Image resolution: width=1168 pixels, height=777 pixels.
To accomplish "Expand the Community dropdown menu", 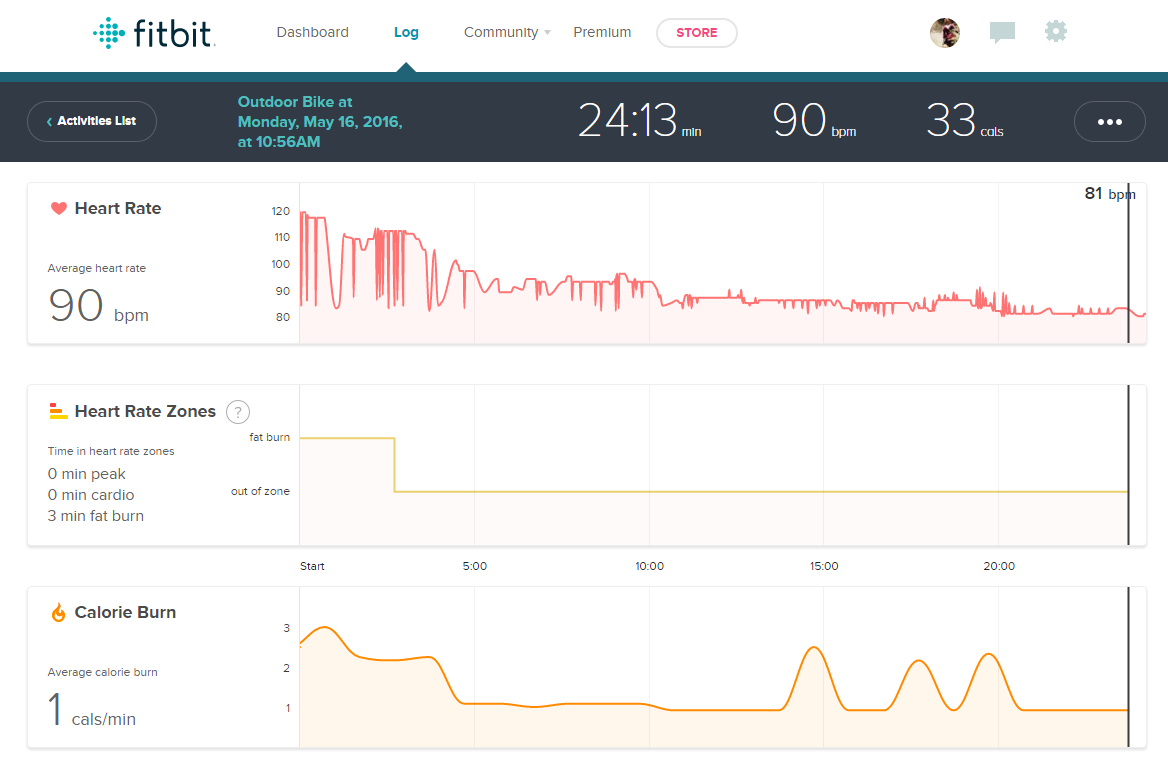I will (x=507, y=32).
